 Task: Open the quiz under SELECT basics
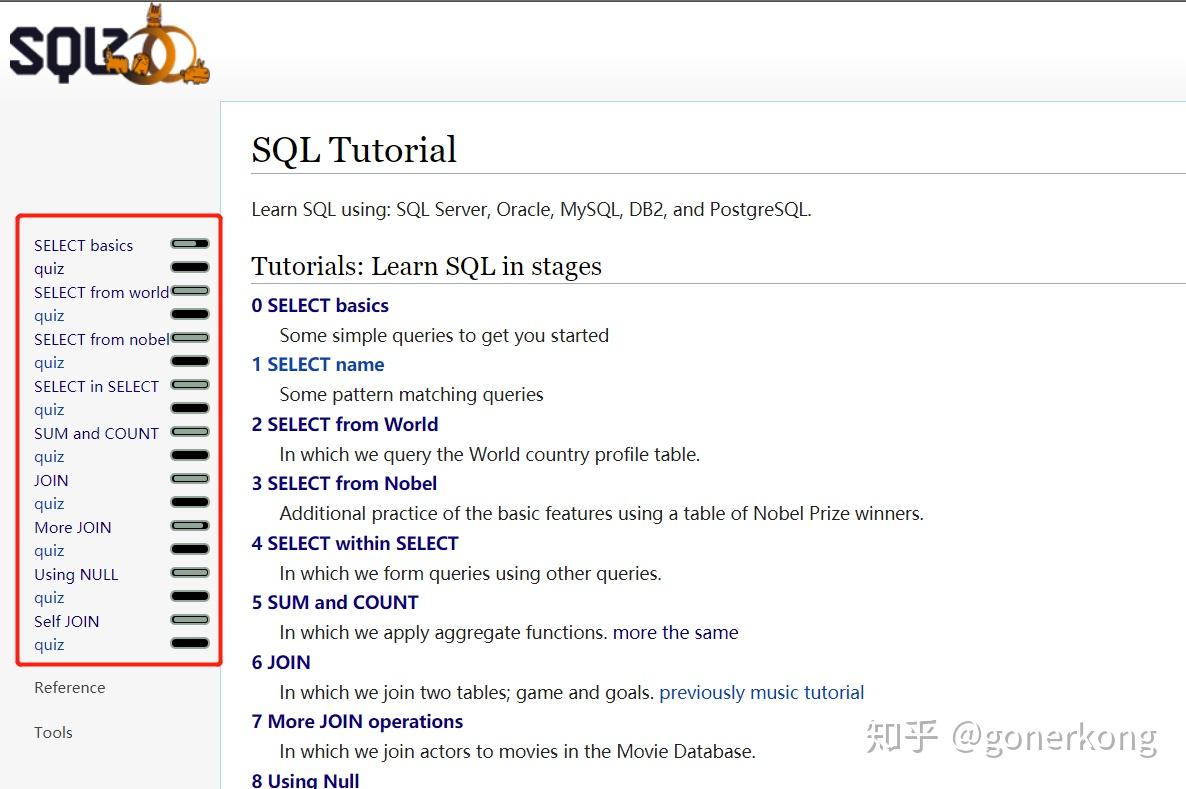tap(49, 268)
